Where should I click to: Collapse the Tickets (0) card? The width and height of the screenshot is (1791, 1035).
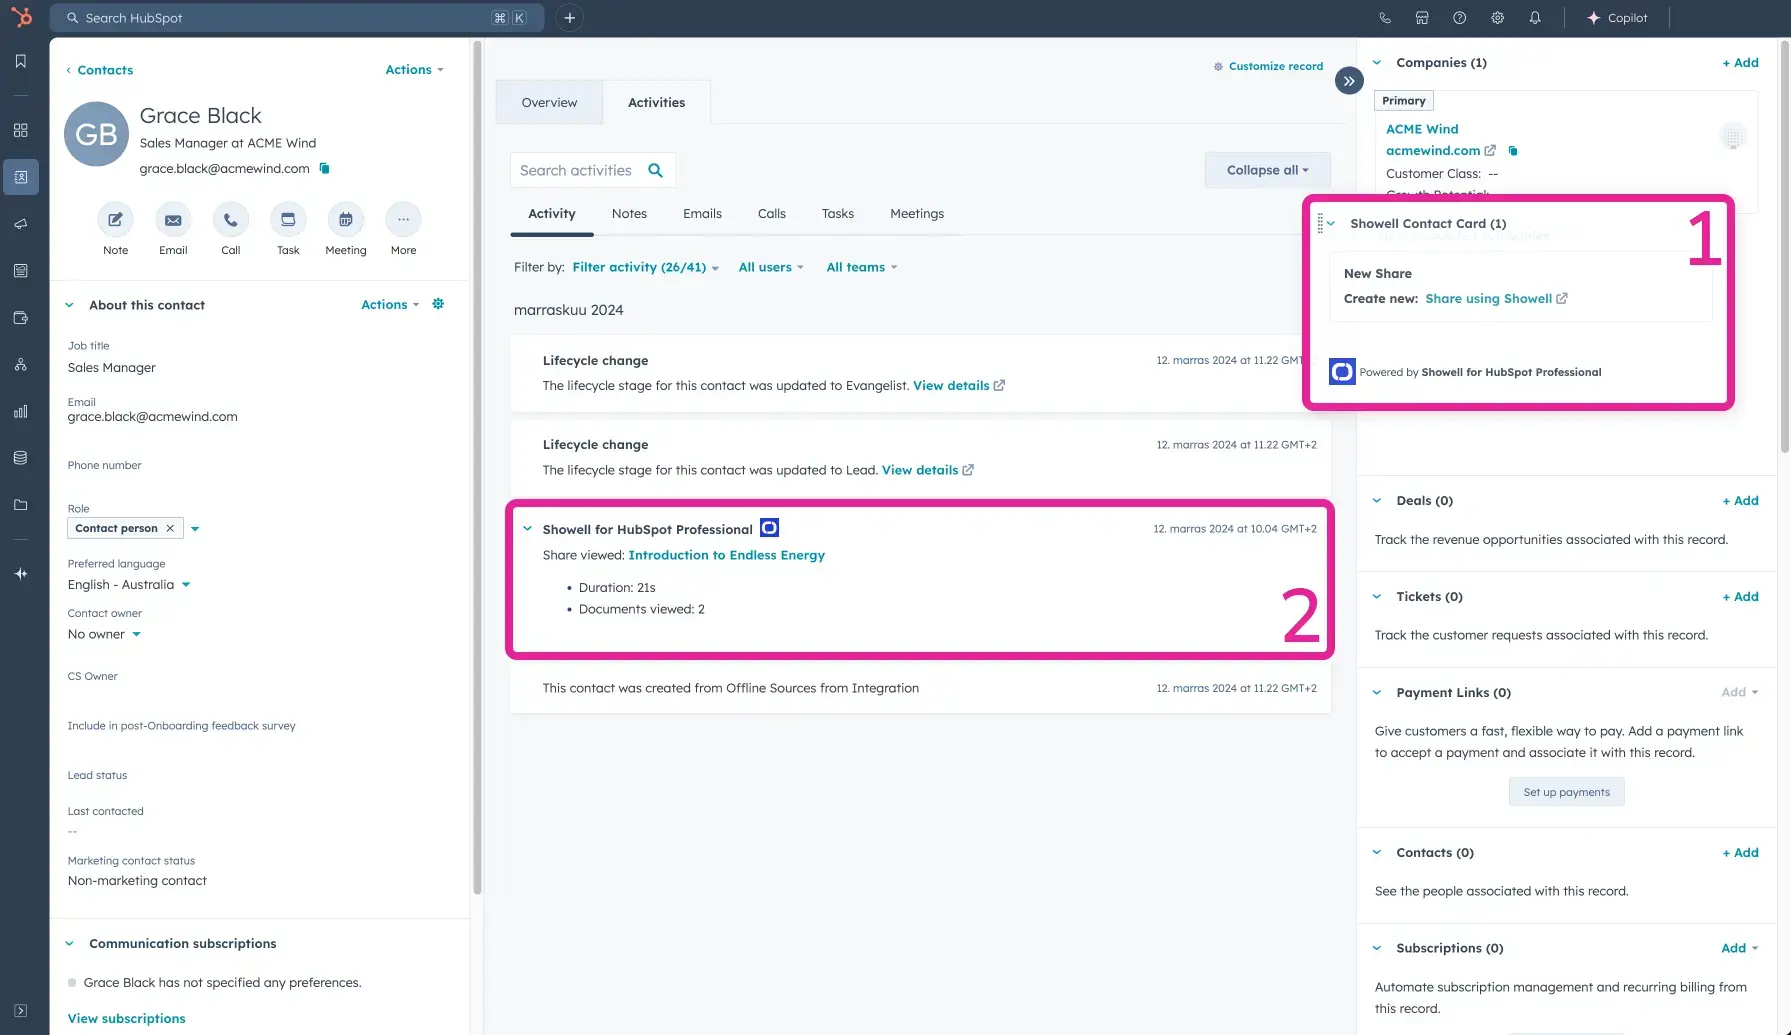click(1377, 597)
